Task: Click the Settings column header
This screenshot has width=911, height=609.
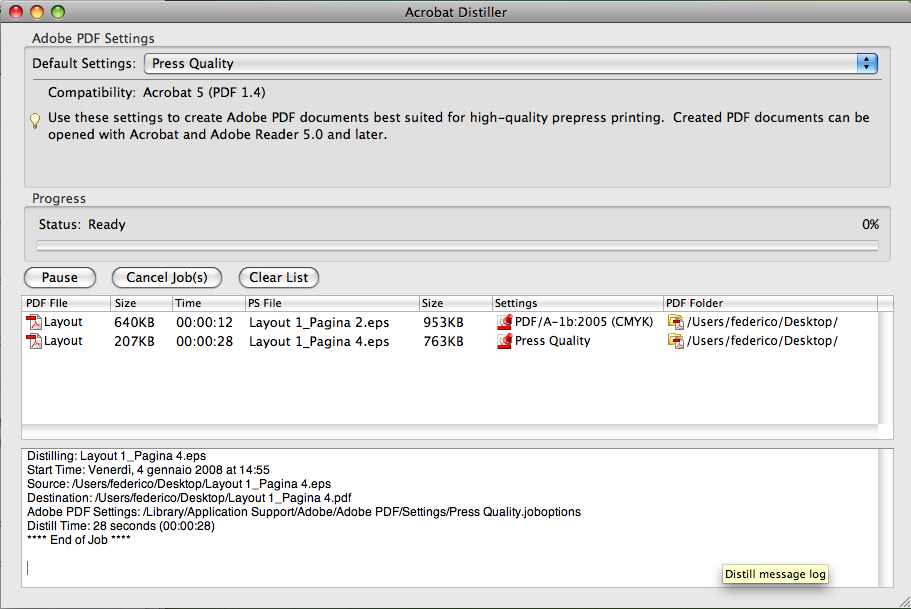Action: click(x=578, y=303)
